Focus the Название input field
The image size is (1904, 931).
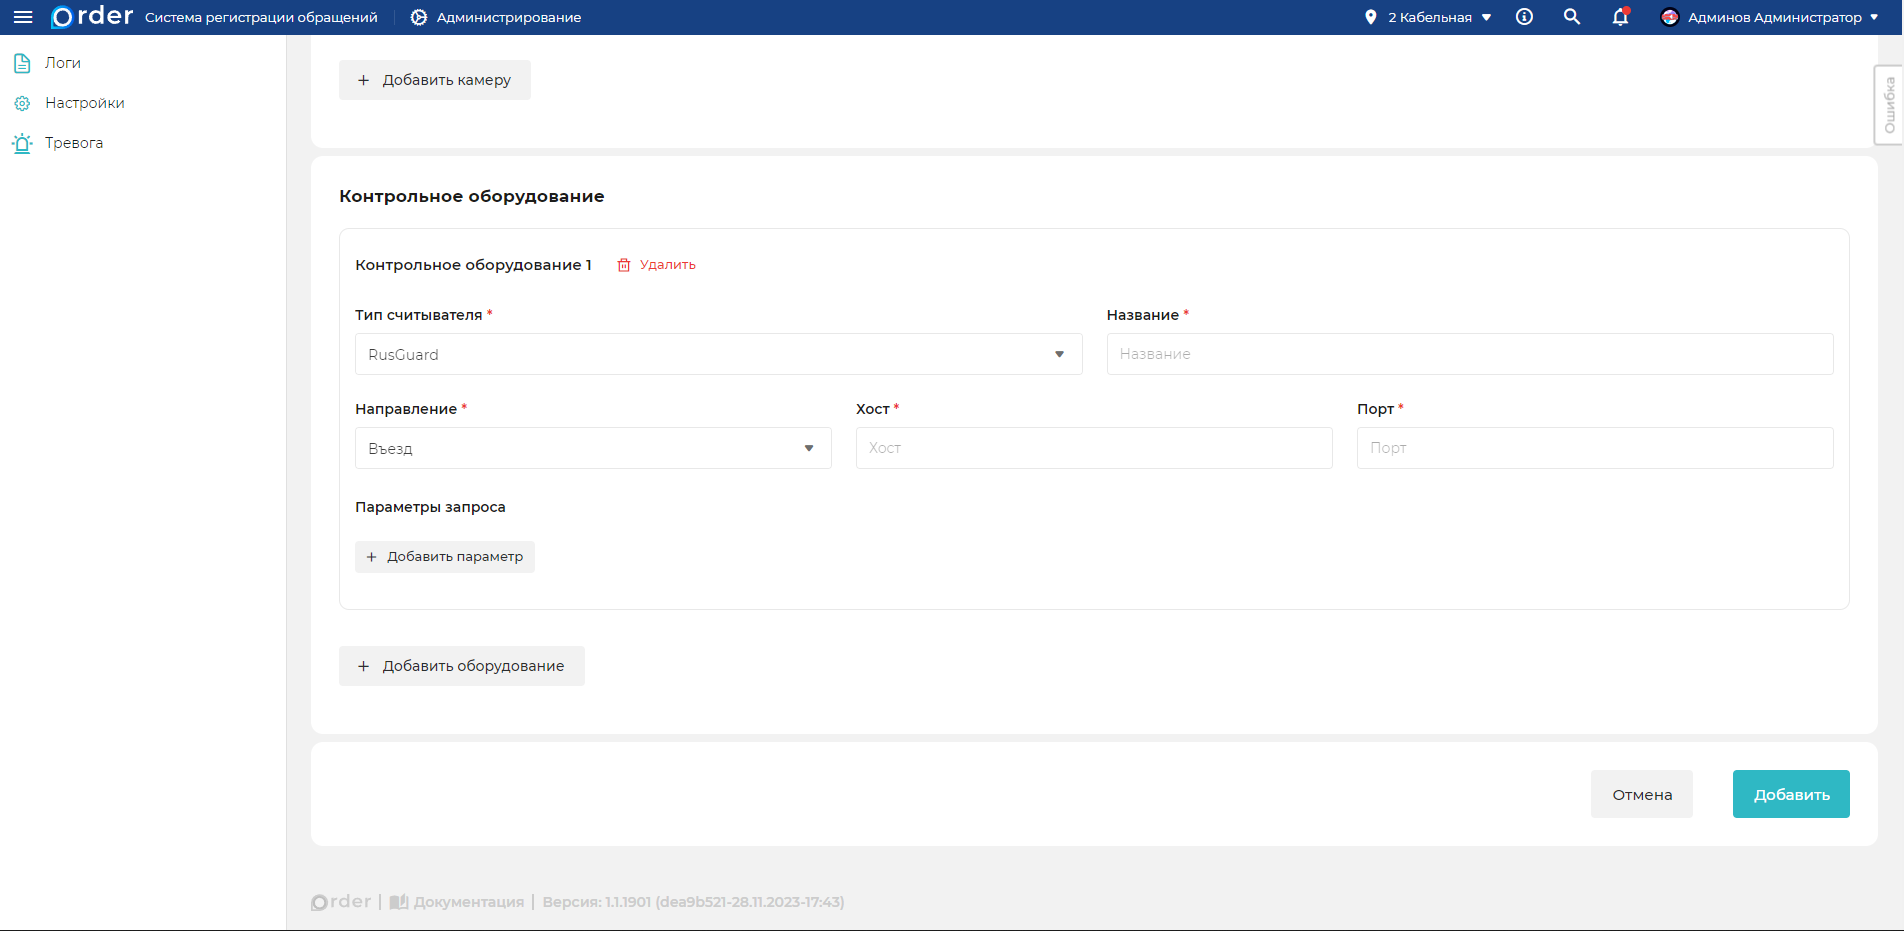pos(1469,354)
